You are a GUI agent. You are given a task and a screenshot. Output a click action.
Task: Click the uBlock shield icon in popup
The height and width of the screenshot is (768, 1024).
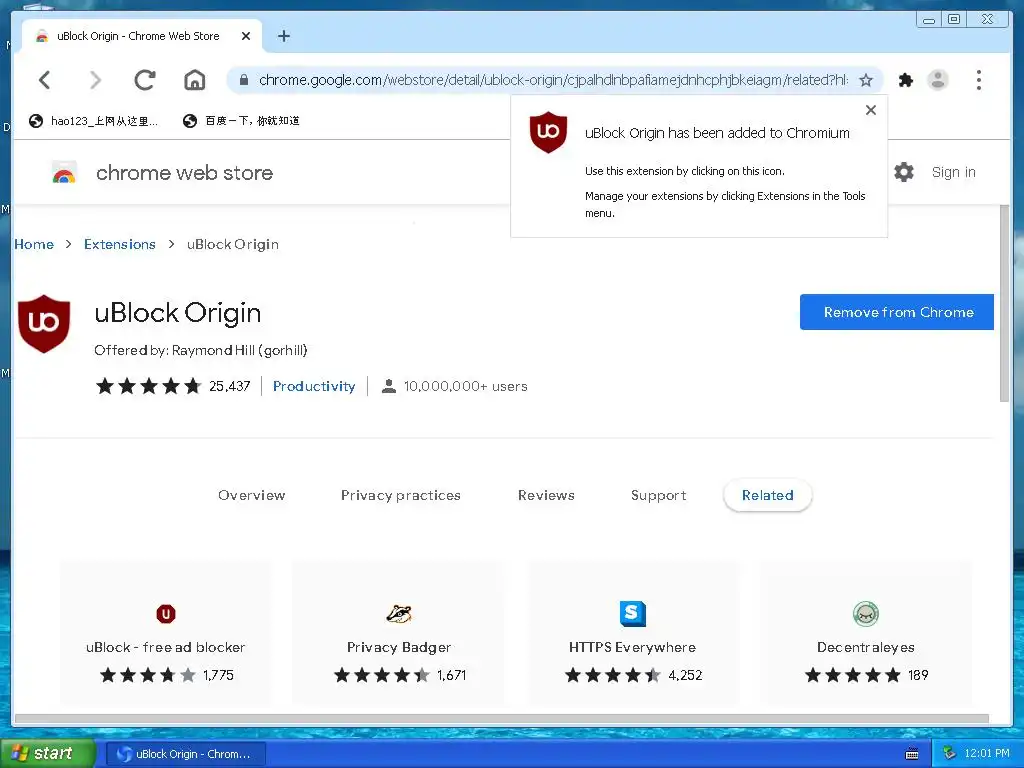[548, 132]
